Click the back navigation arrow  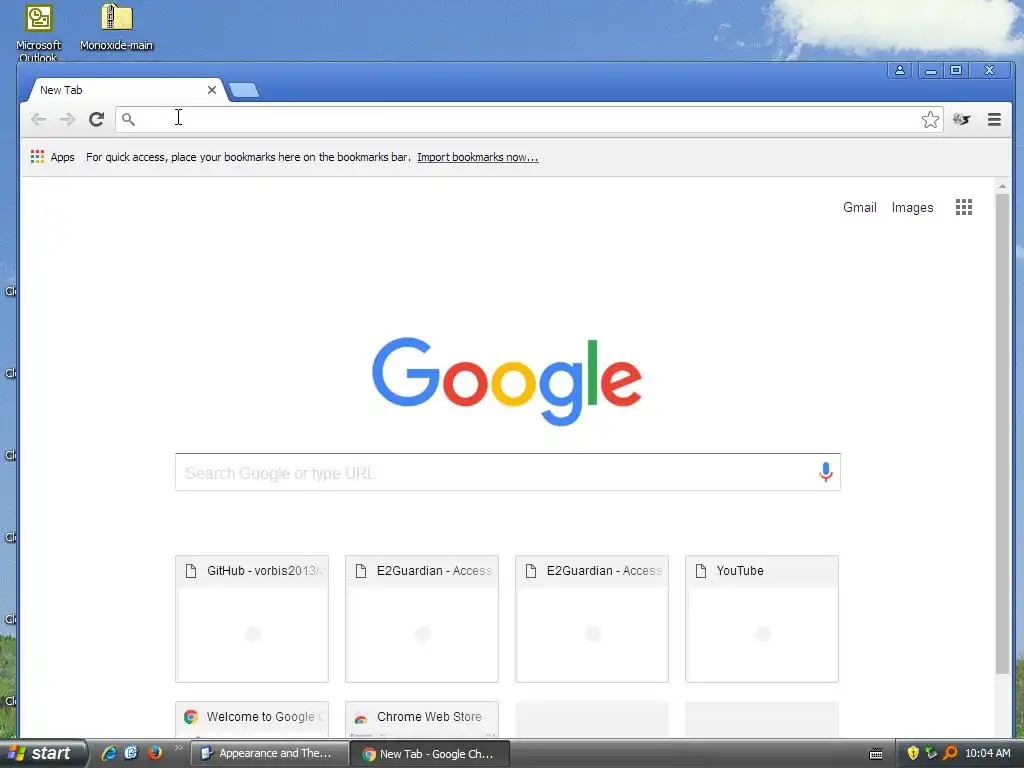39,119
